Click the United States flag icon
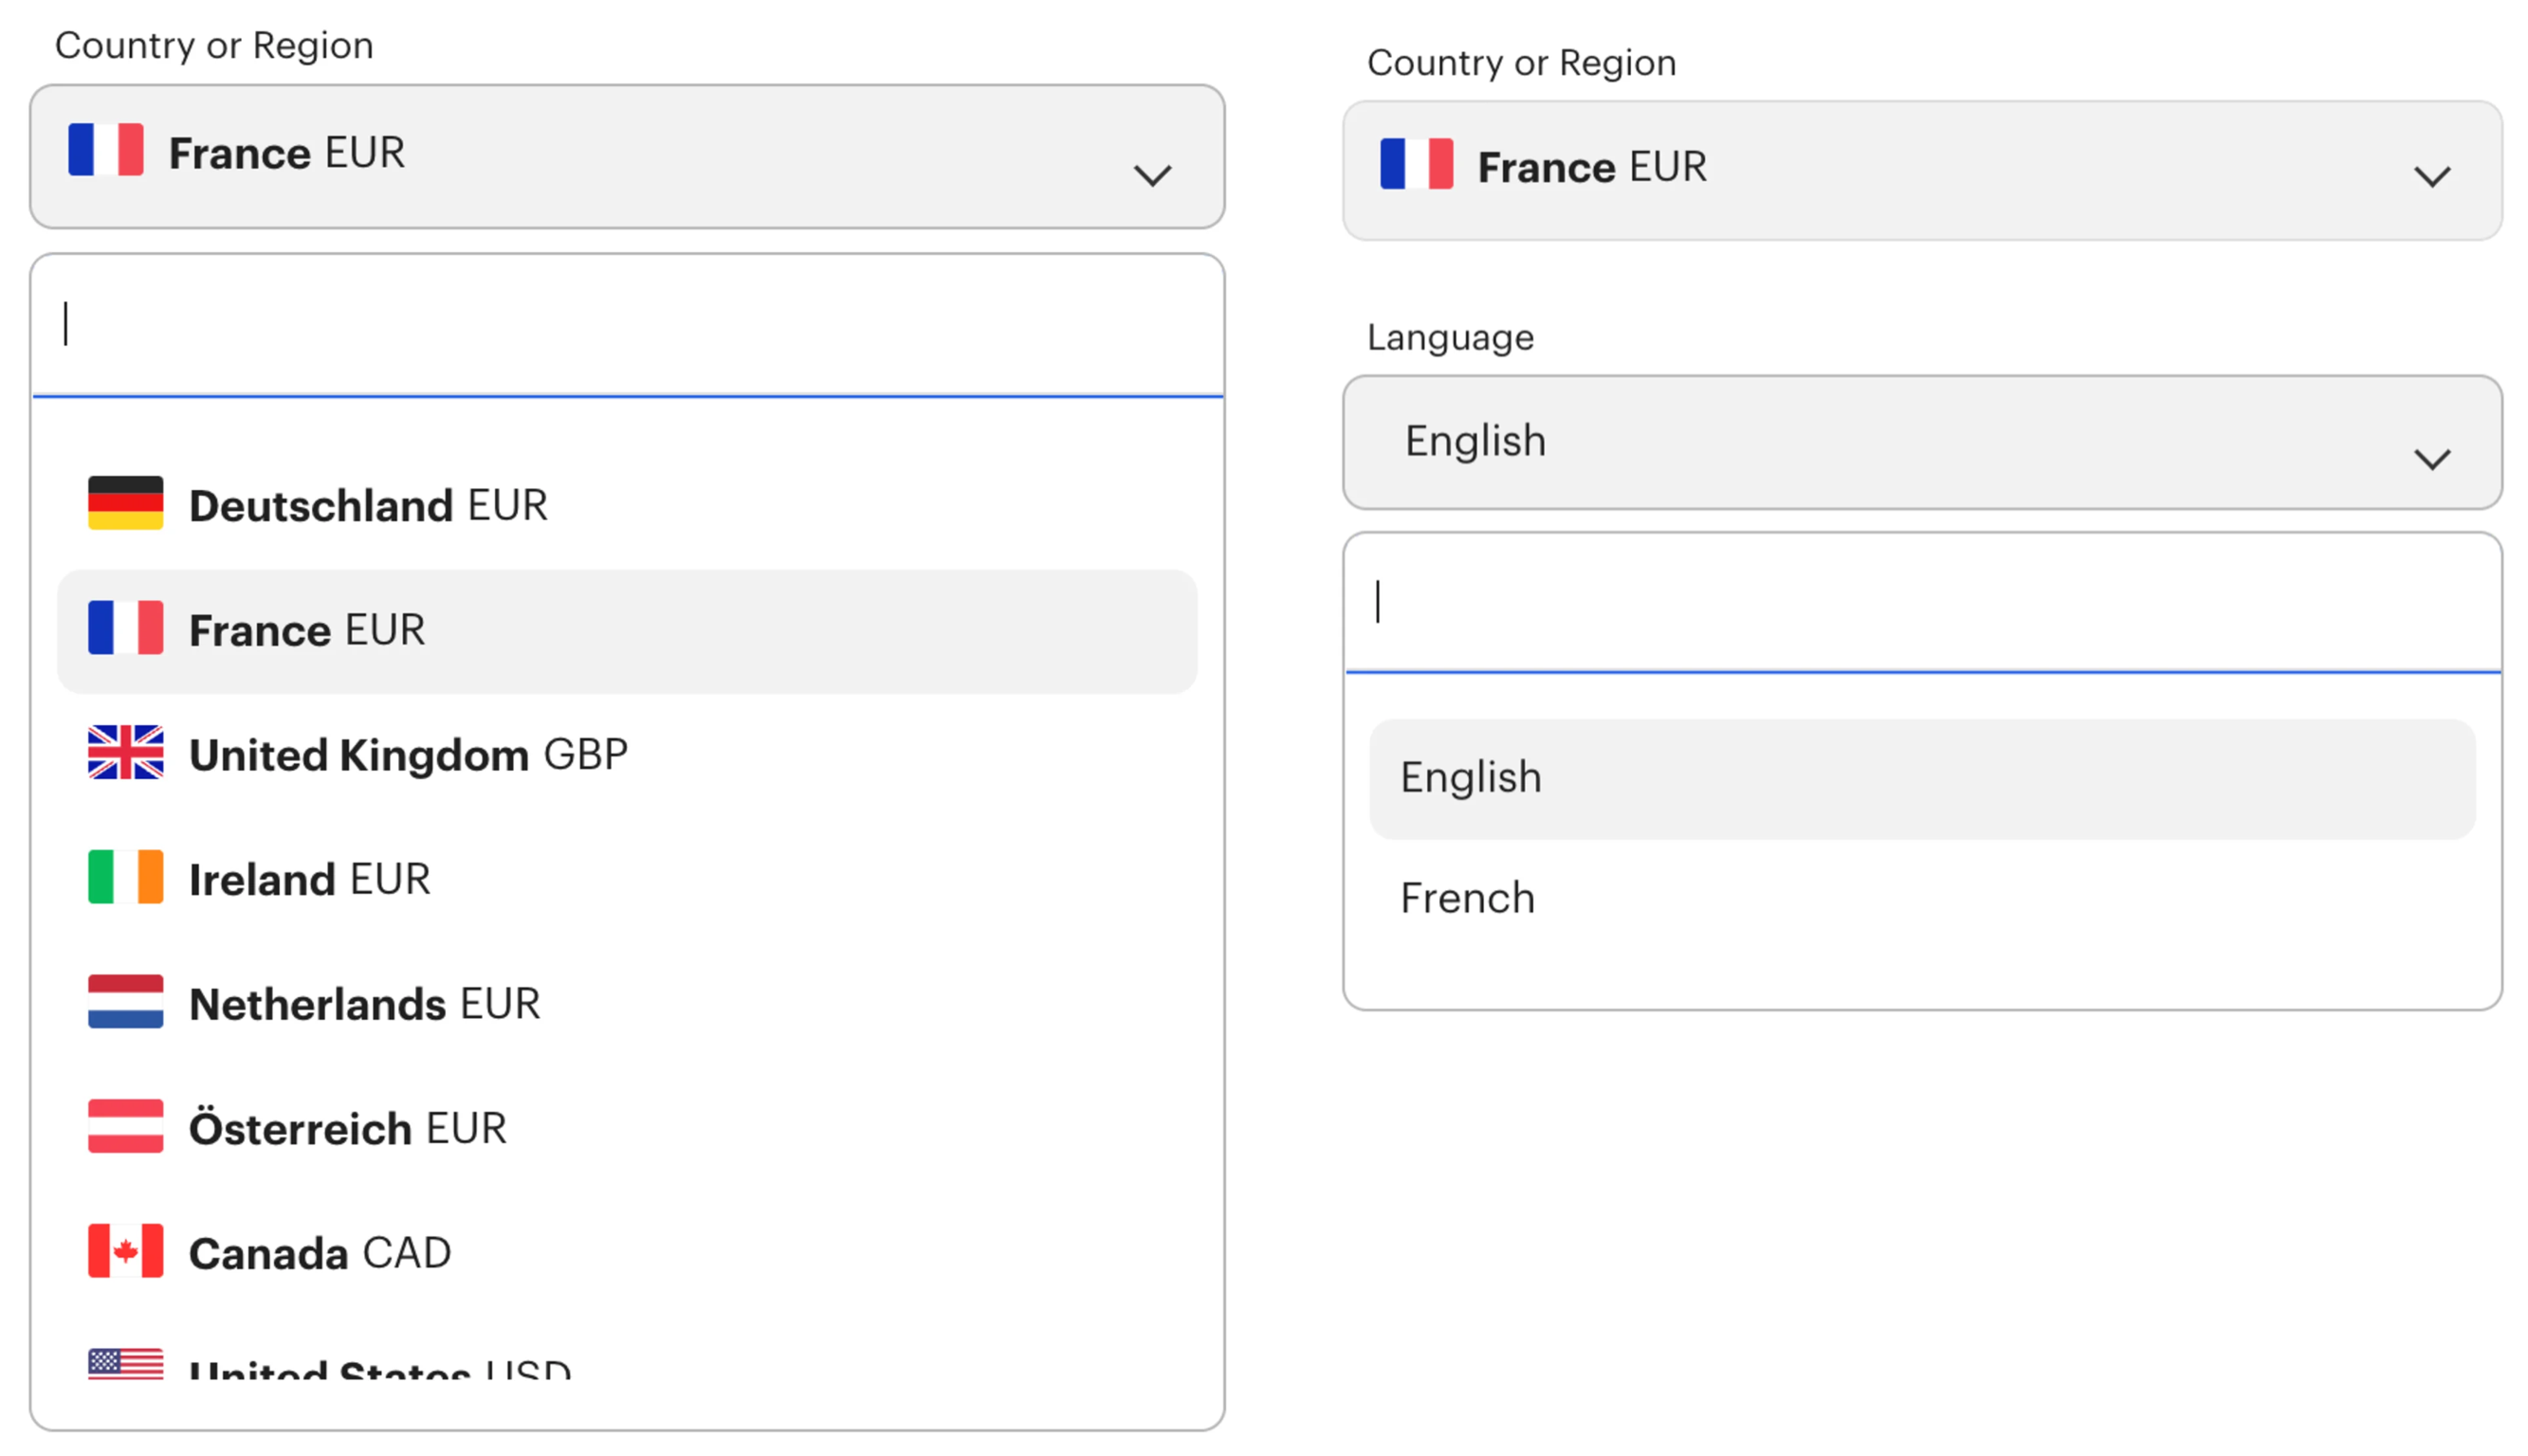The width and height of the screenshot is (2528, 1456). pyautogui.click(x=125, y=1364)
